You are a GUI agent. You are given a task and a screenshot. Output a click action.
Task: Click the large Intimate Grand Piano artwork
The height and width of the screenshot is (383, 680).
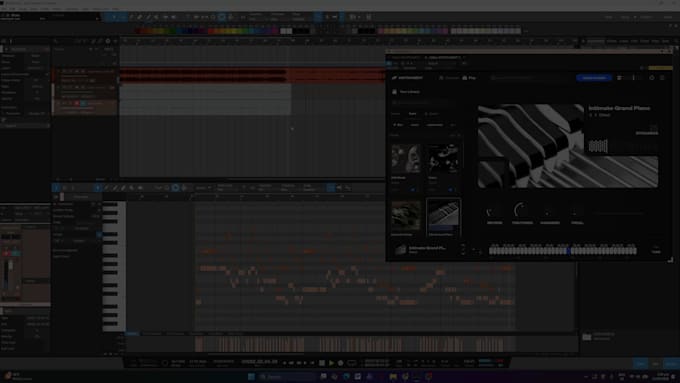(568, 146)
